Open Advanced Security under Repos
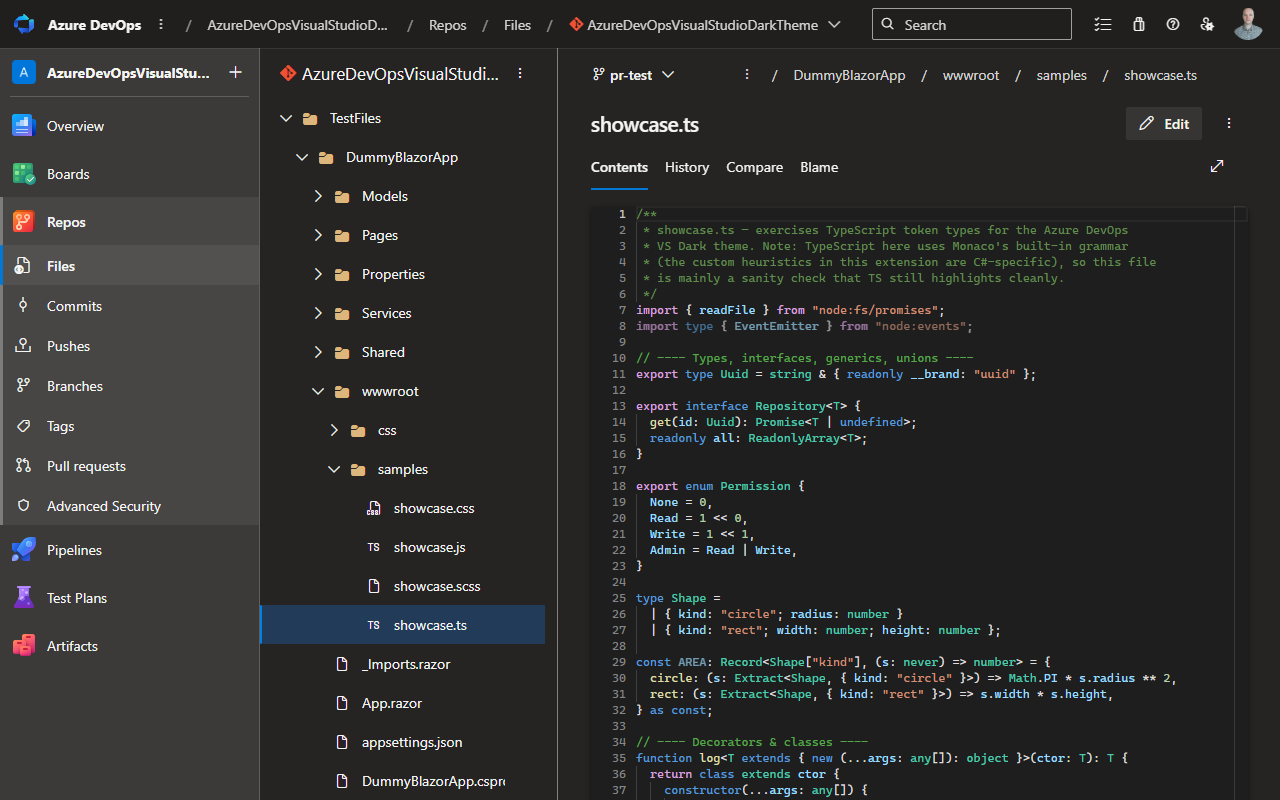The width and height of the screenshot is (1280, 800). click(x=130, y=506)
